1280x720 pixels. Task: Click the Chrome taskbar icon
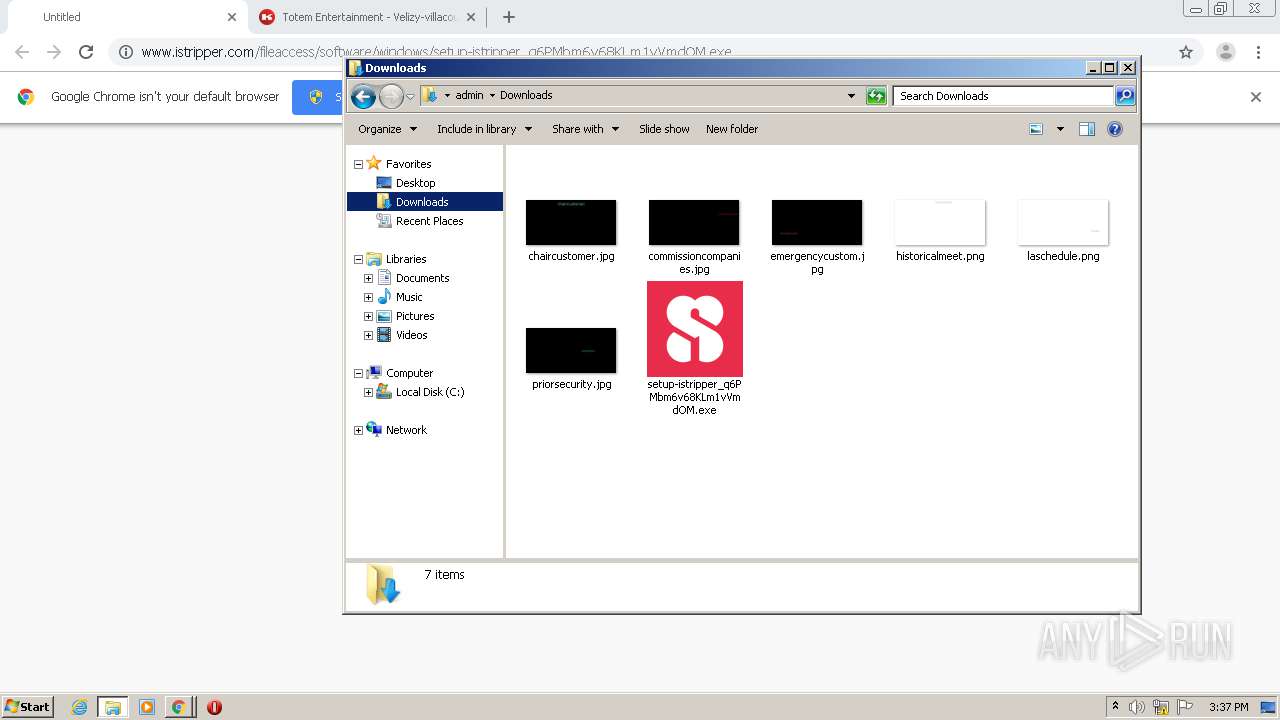click(178, 707)
